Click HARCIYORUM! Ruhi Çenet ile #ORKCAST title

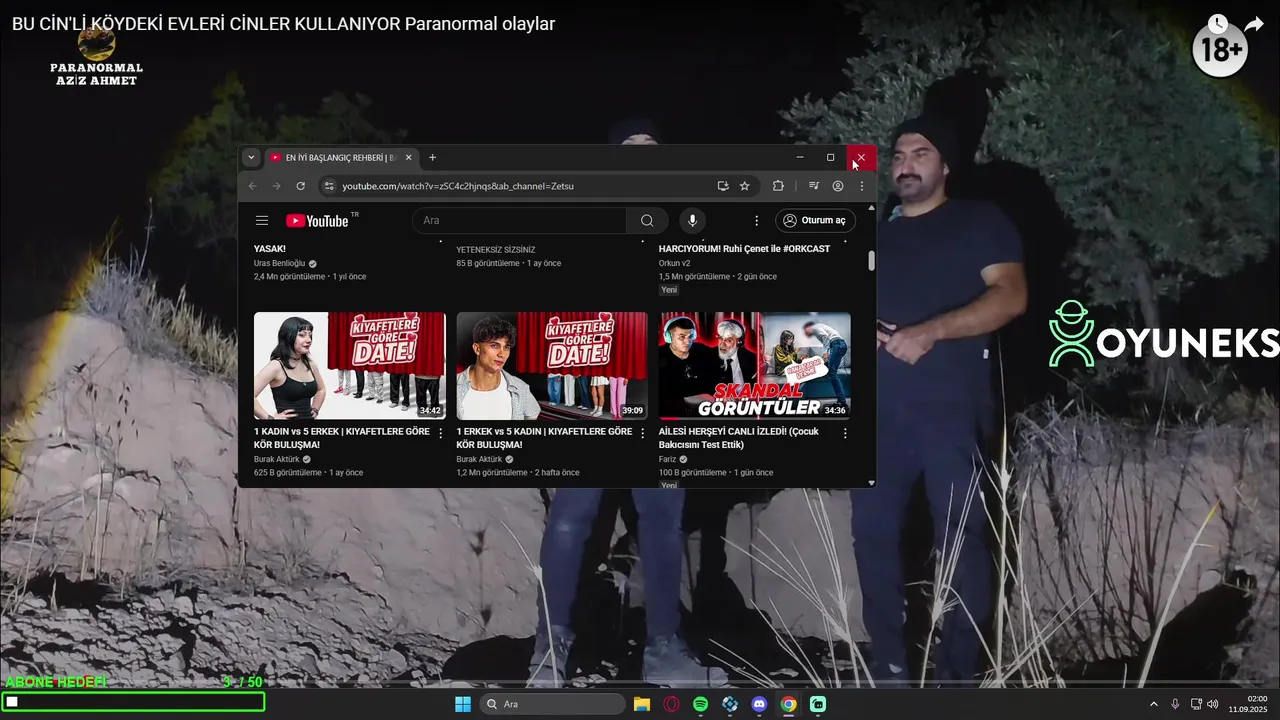pos(744,249)
